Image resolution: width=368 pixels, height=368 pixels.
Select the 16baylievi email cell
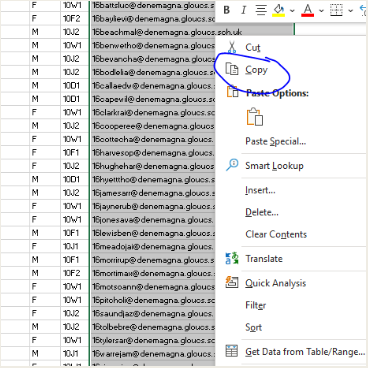(153, 19)
